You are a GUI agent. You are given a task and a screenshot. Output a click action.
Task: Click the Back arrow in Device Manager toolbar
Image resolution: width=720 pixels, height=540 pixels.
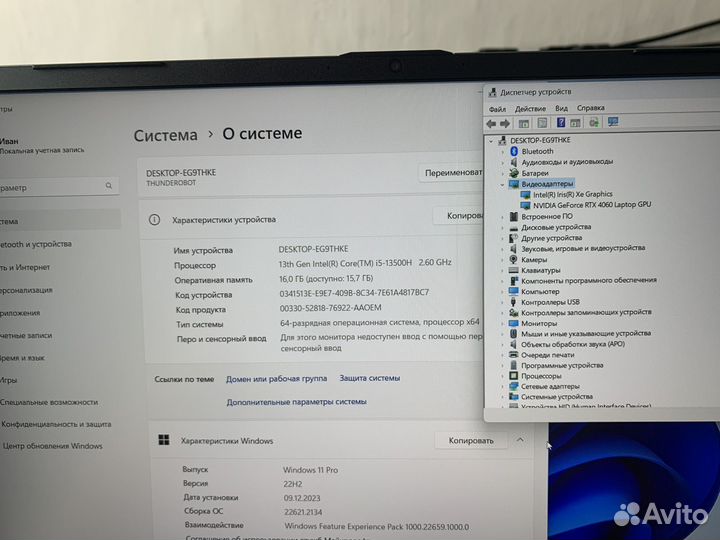click(492, 122)
